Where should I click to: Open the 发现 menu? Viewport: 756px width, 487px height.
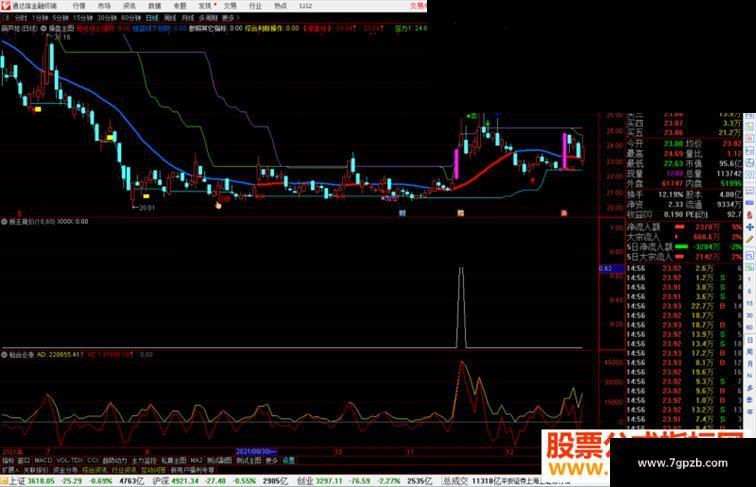[205, 6]
